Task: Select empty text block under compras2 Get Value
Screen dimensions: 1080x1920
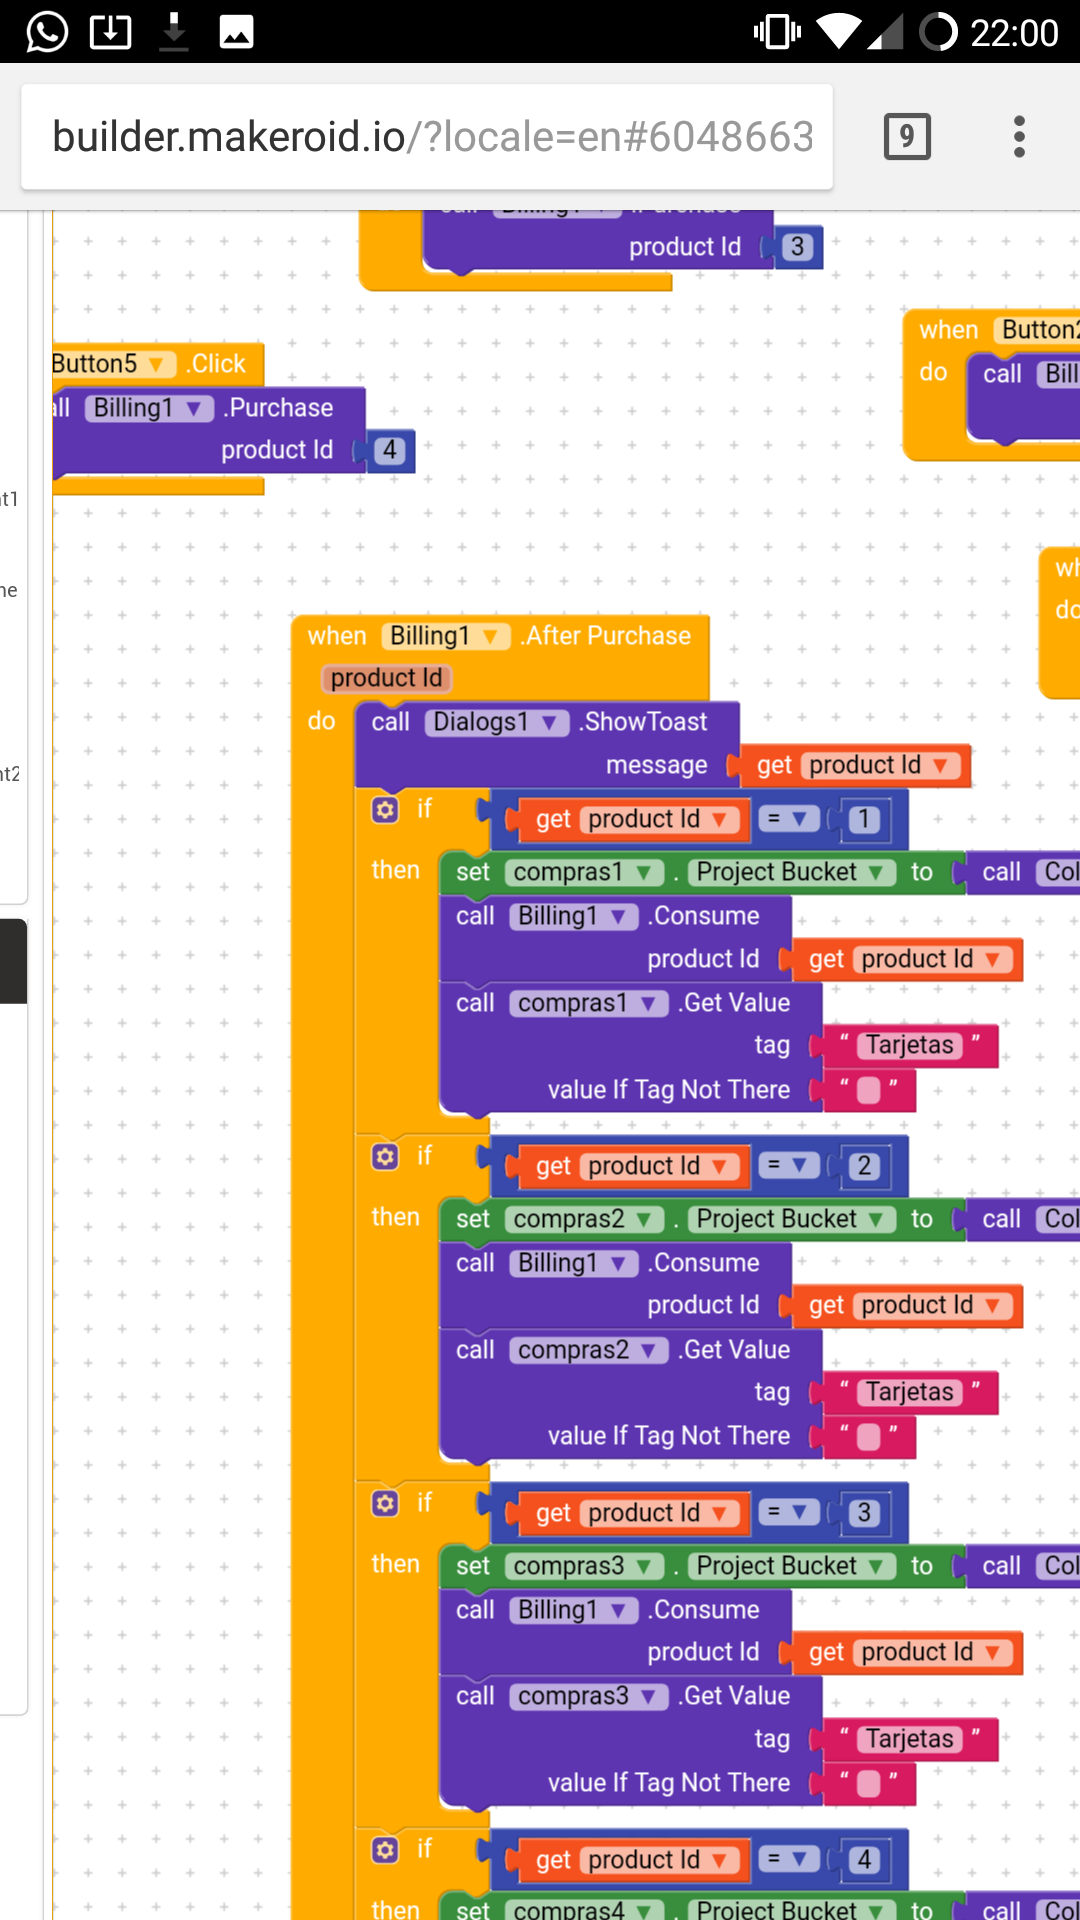Action: [x=869, y=1436]
